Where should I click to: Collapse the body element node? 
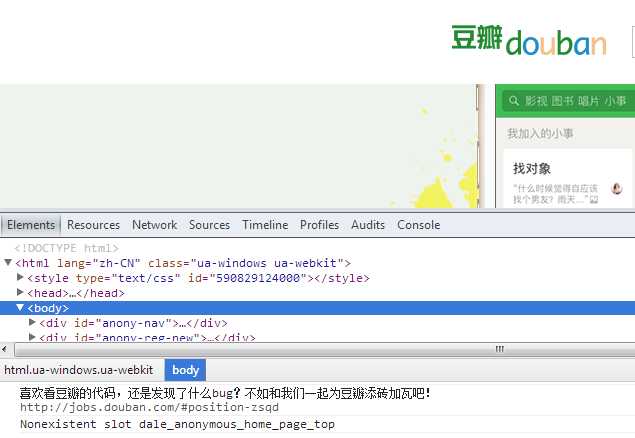[20, 308]
